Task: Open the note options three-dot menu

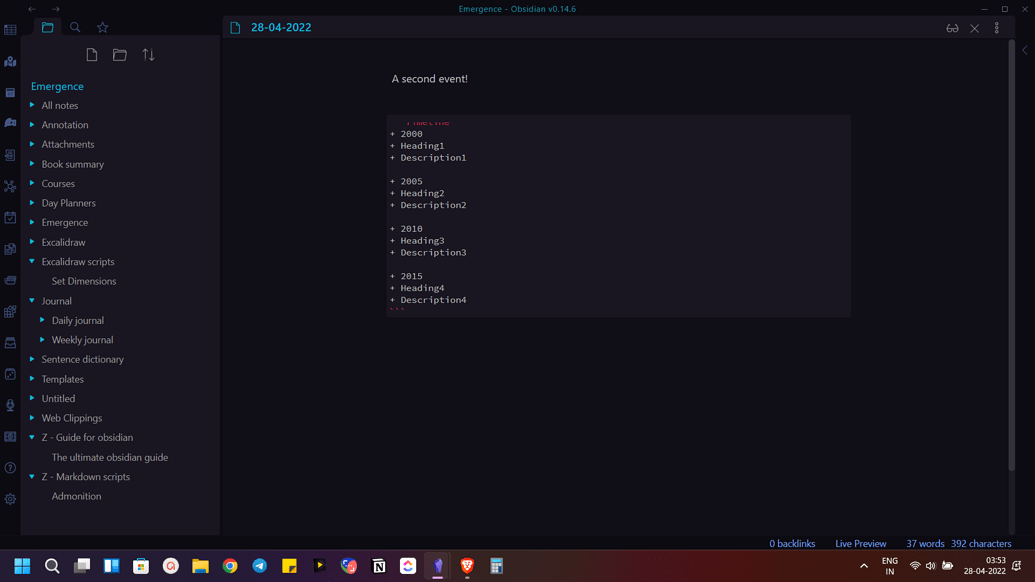Action: pyautogui.click(x=996, y=28)
